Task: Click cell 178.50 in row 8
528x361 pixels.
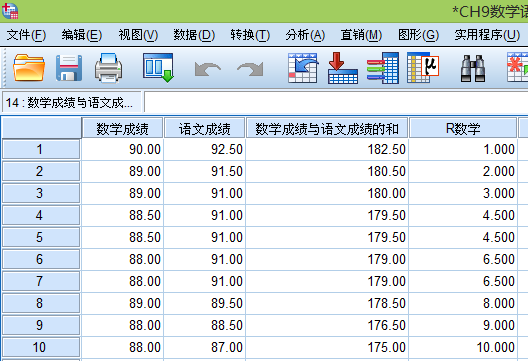Action: click(x=327, y=303)
